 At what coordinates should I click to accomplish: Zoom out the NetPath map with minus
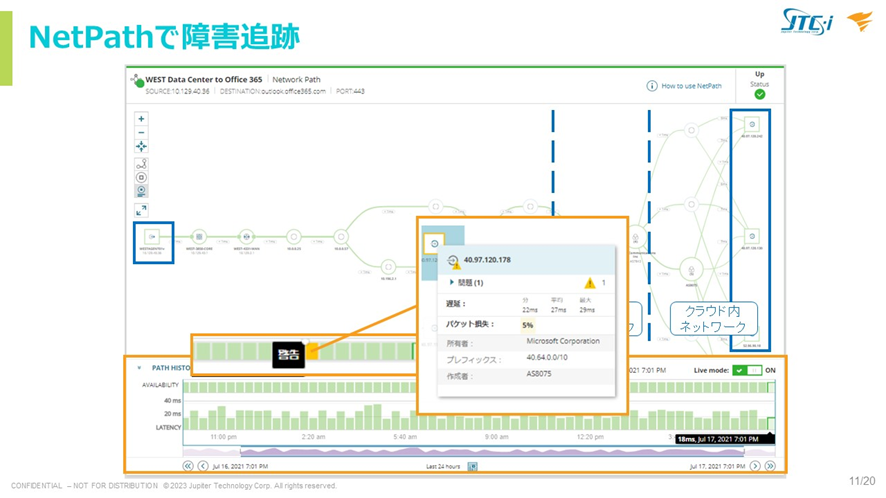point(141,133)
